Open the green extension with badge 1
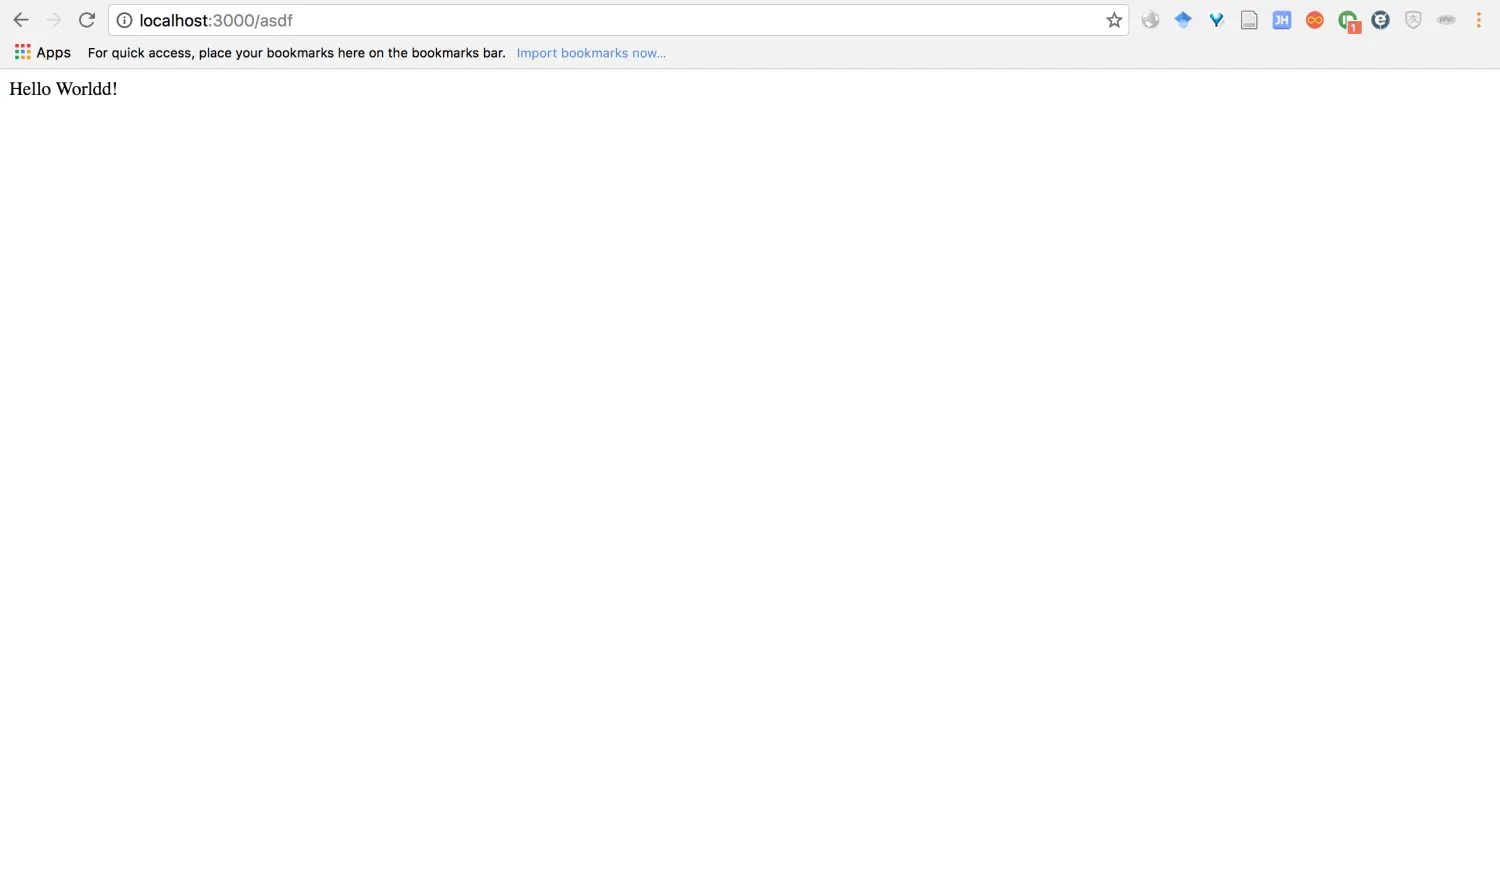The width and height of the screenshot is (1500, 893). (x=1349, y=21)
